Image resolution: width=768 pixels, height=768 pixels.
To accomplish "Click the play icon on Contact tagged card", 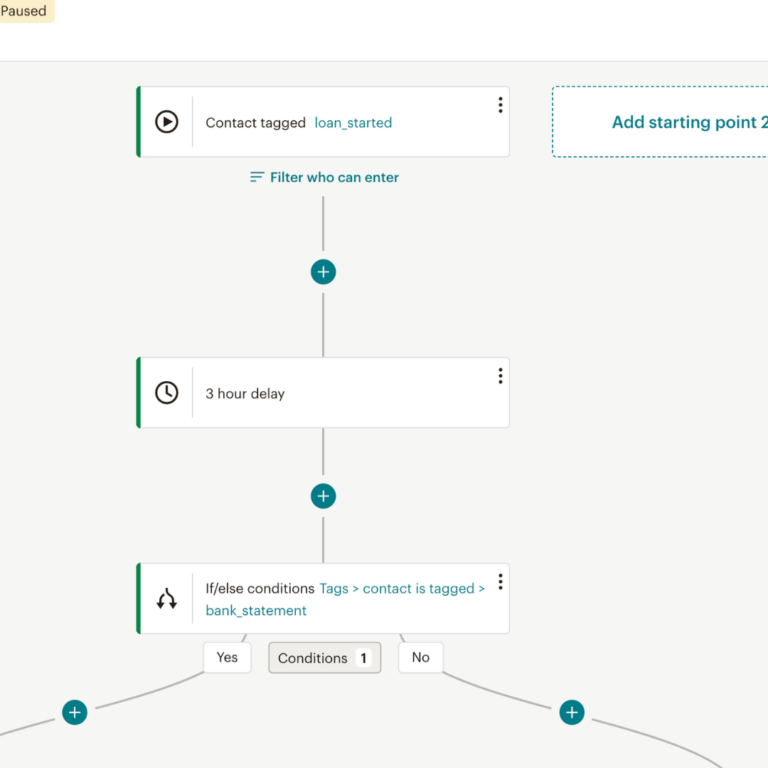I will [x=166, y=122].
